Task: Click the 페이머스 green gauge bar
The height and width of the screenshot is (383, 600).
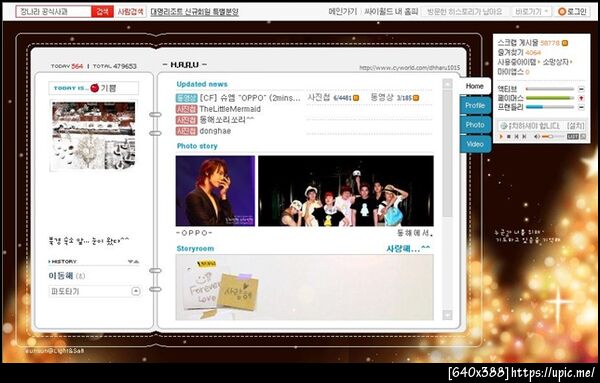Action: [550, 98]
